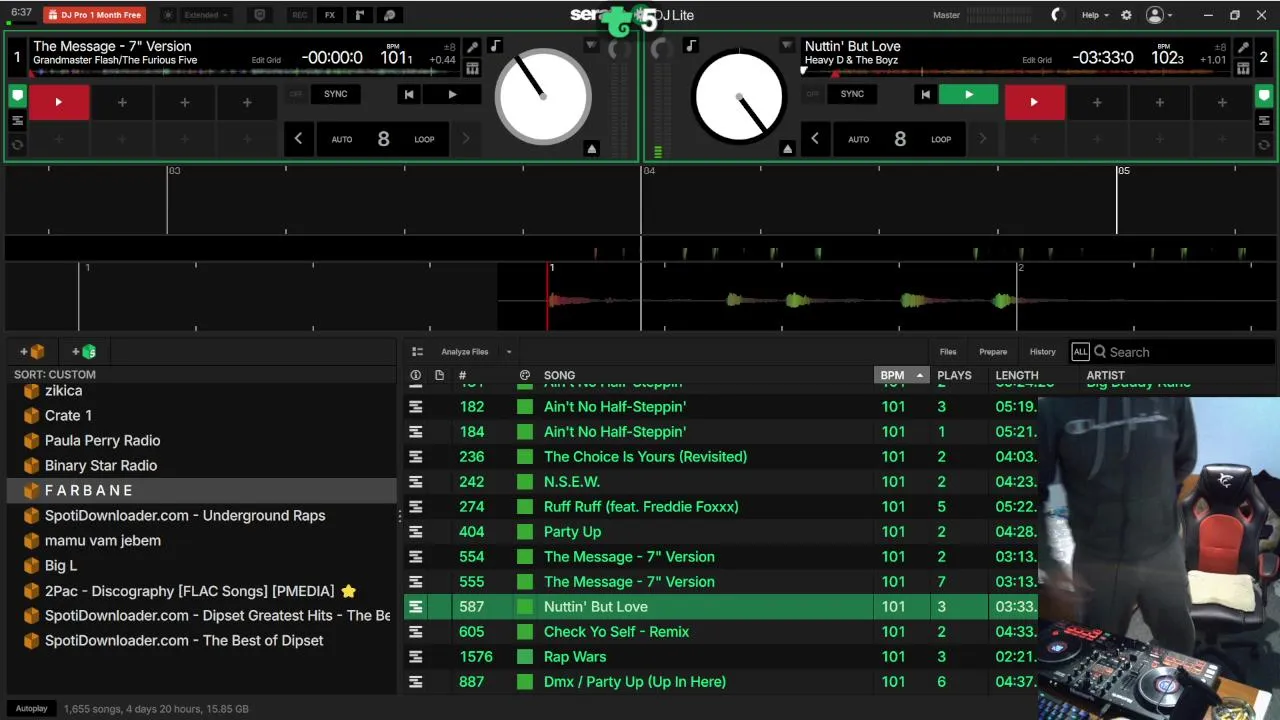Adjust the master output knob
Screen dimensions: 1280x720
click(1058, 15)
